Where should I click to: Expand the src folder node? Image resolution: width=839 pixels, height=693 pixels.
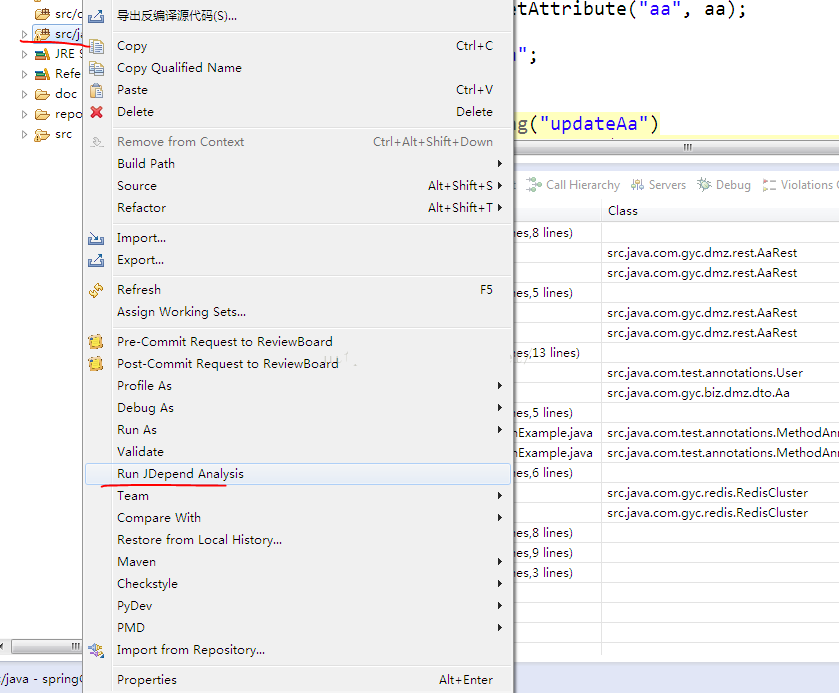click(24, 134)
